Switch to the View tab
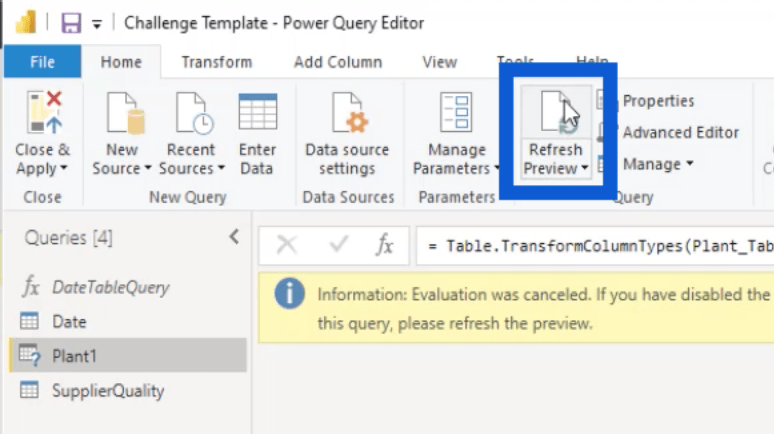 [x=439, y=62]
